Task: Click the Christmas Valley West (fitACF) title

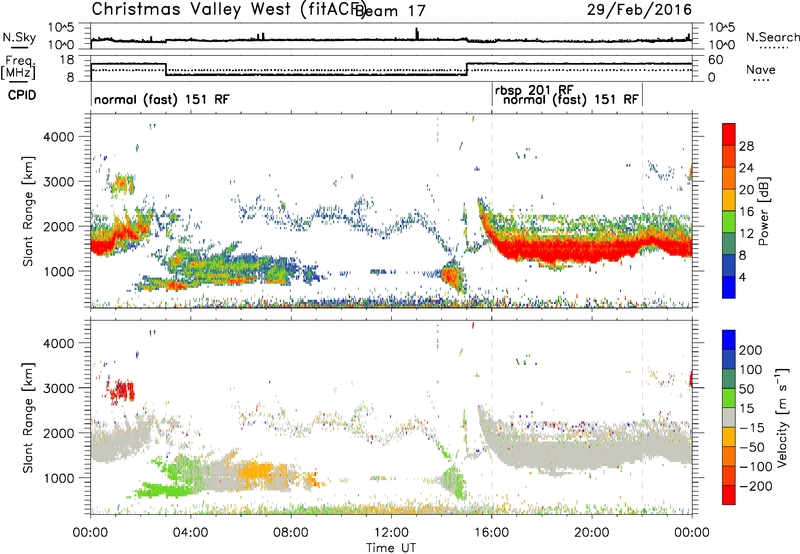Action: (x=228, y=9)
